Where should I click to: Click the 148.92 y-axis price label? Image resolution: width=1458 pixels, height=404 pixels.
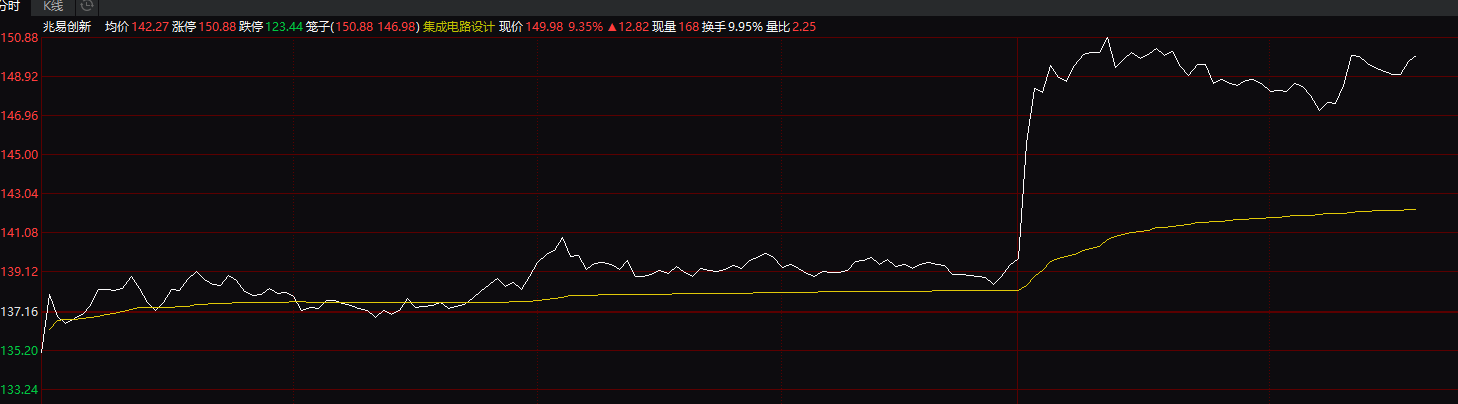pyautogui.click(x=20, y=77)
